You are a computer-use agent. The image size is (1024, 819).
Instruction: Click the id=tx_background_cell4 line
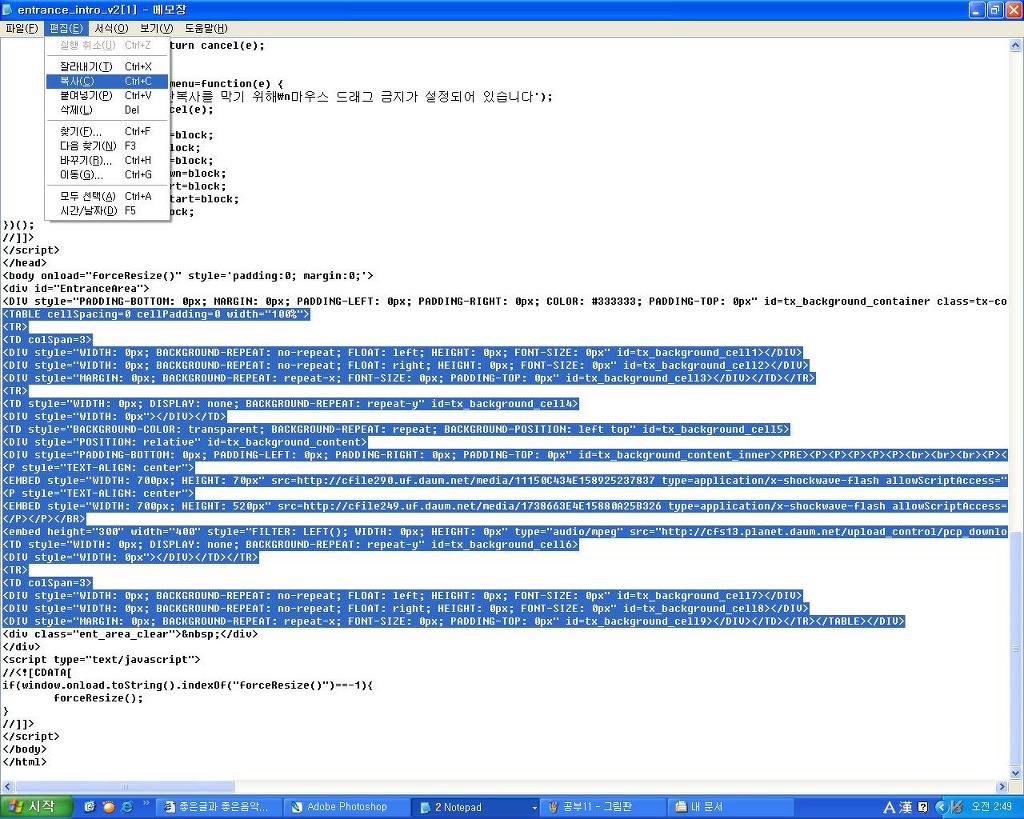pyautogui.click(x=291, y=404)
